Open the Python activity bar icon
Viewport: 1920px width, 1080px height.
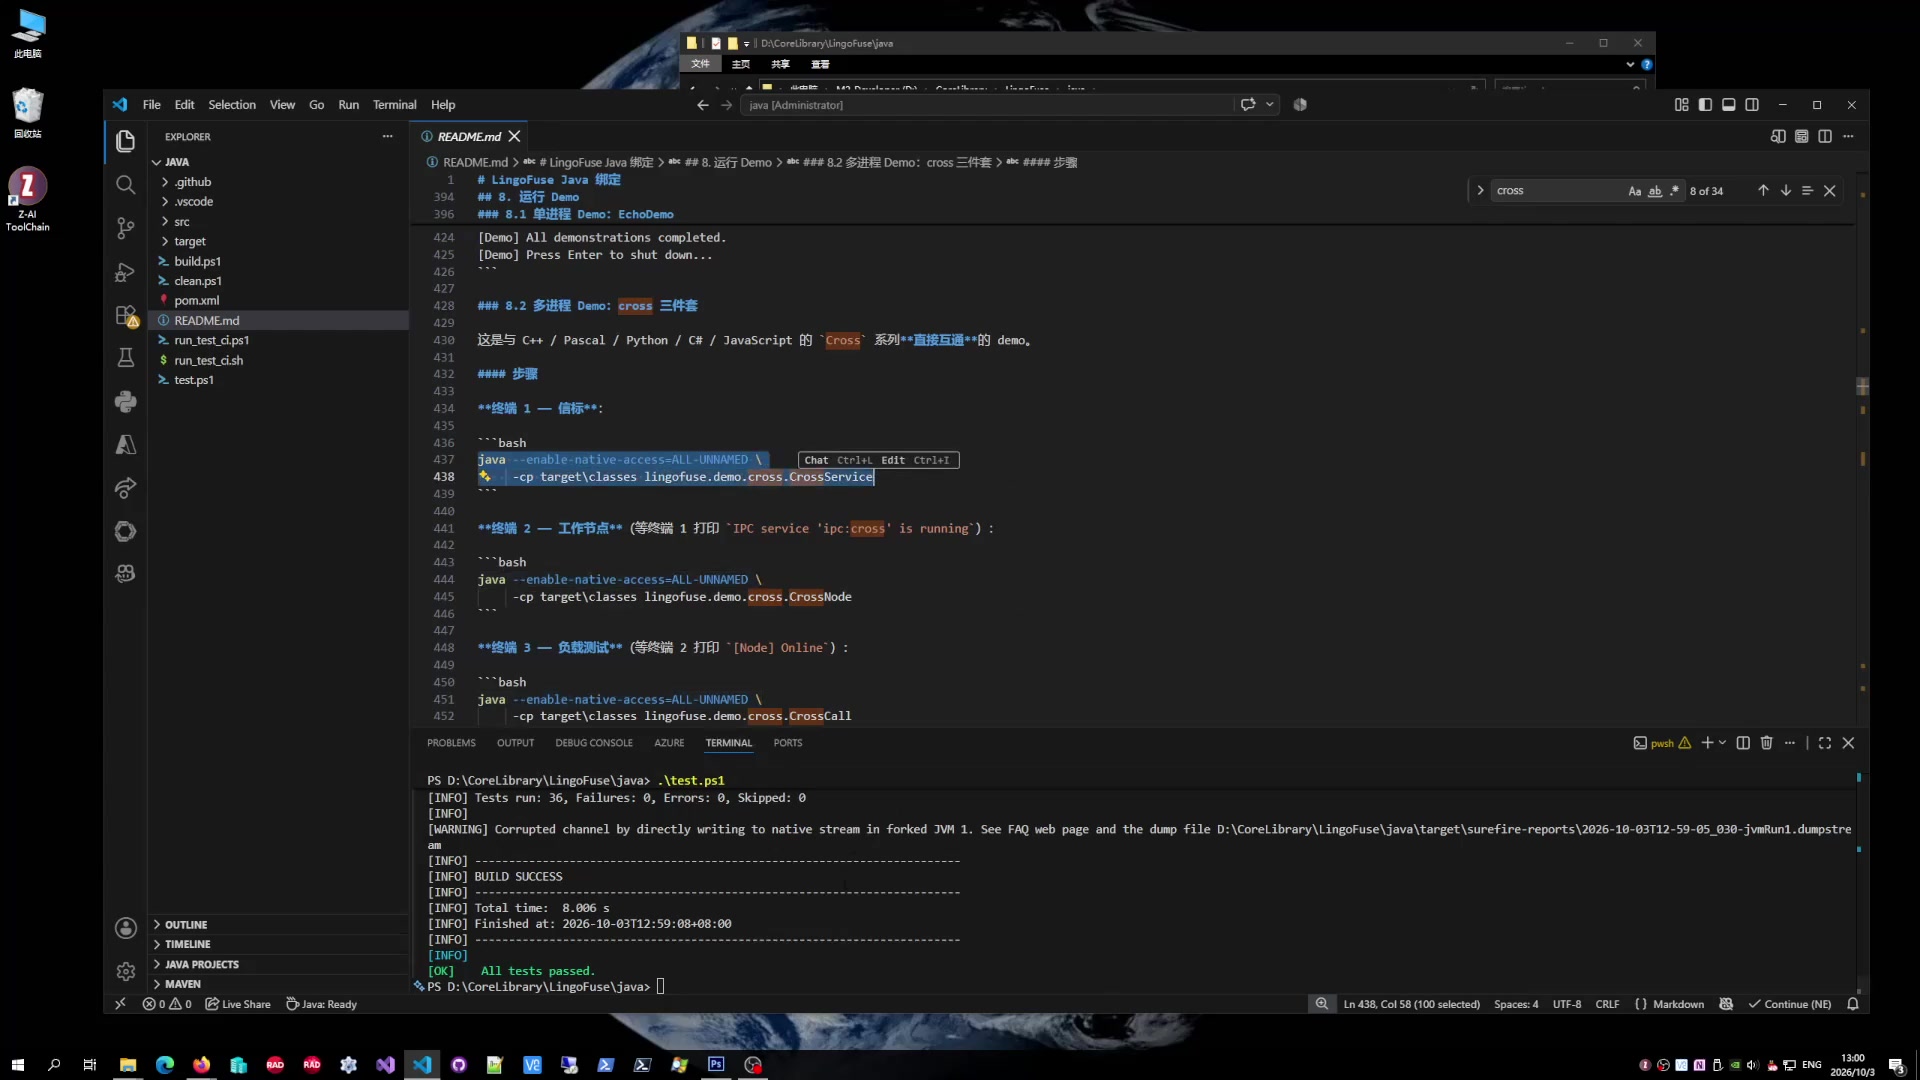click(125, 402)
